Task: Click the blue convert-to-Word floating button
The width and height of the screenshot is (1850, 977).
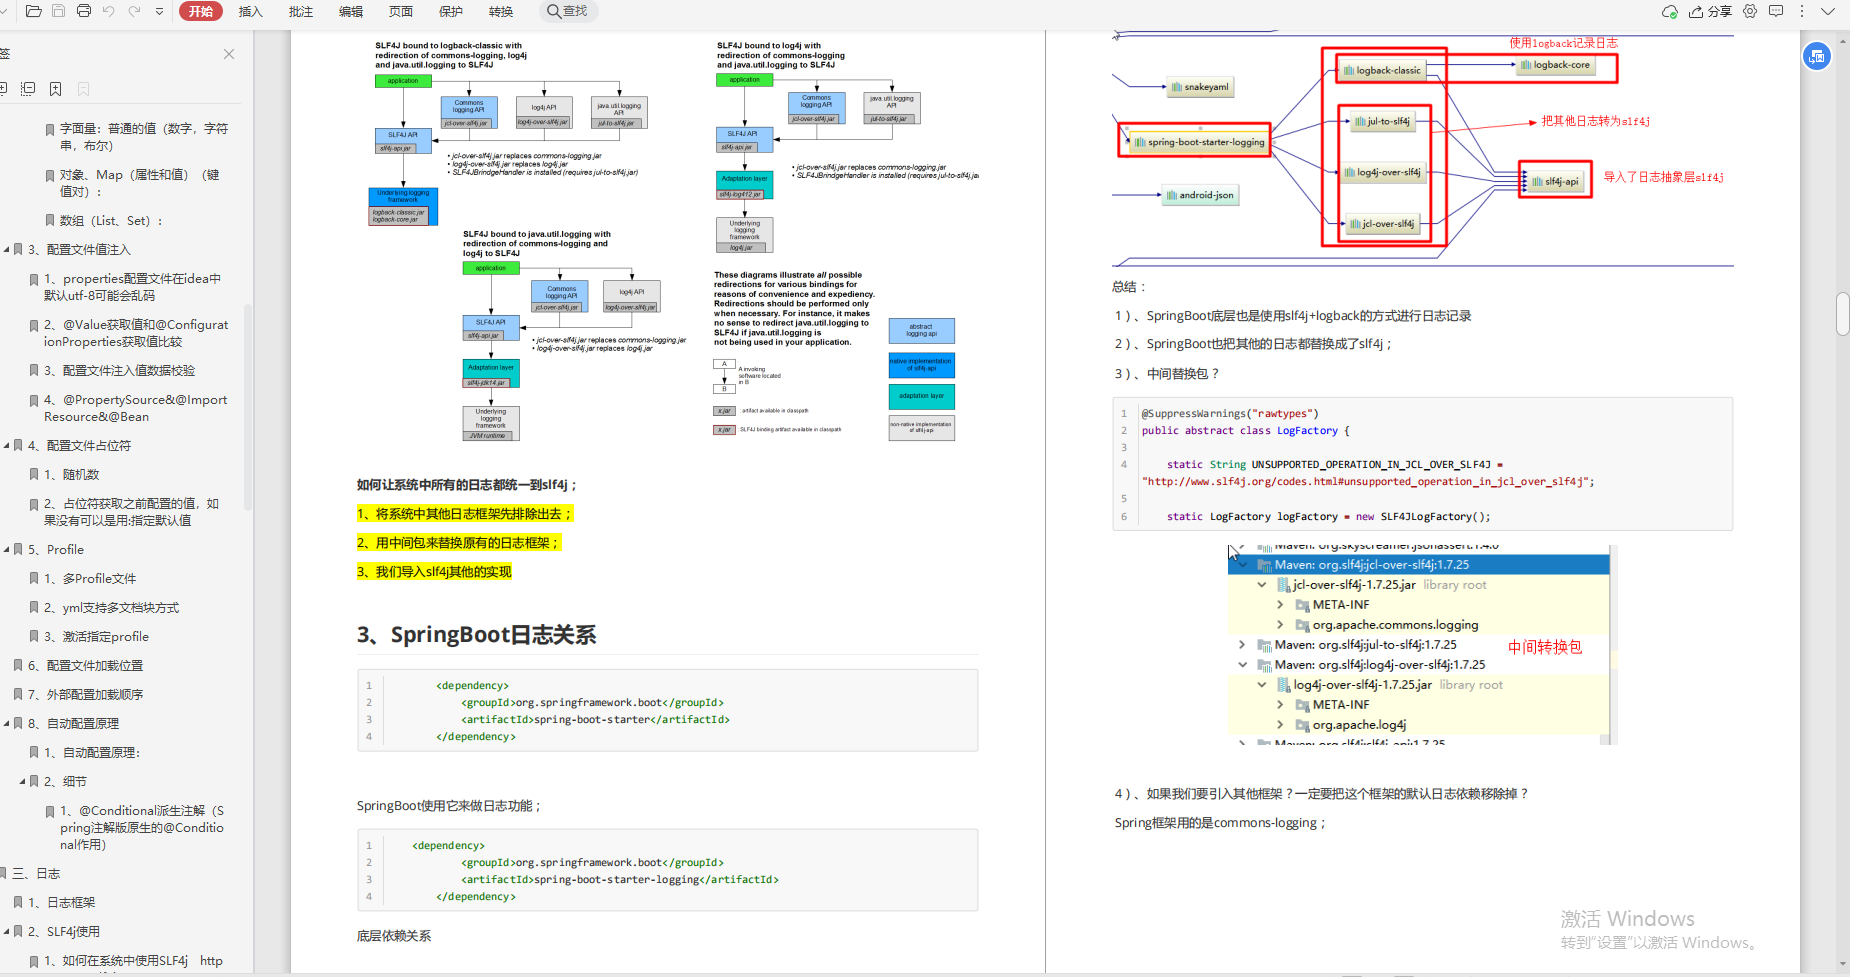Action: click(1817, 56)
